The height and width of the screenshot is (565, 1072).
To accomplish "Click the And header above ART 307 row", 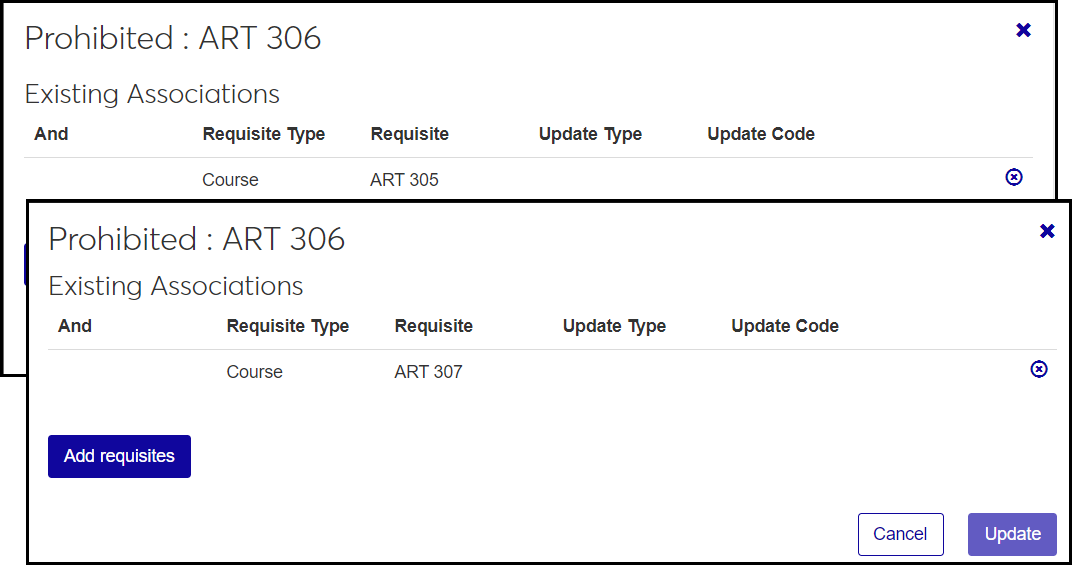I will [x=75, y=326].
